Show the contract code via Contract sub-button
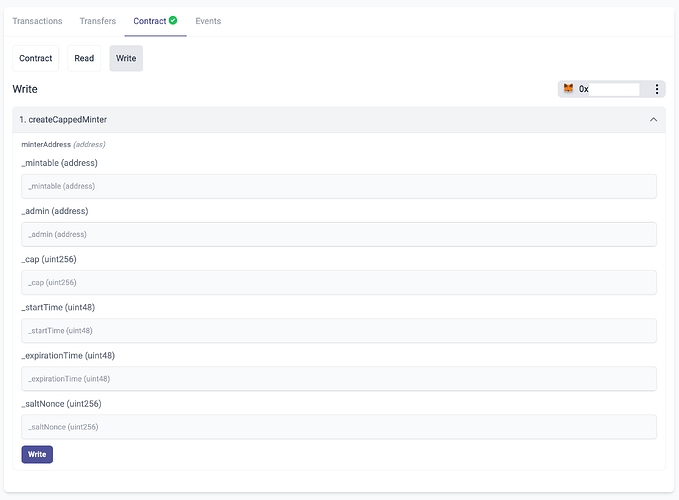Image resolution: width=679 pixels, height=500 pixels. coord(36,58)
